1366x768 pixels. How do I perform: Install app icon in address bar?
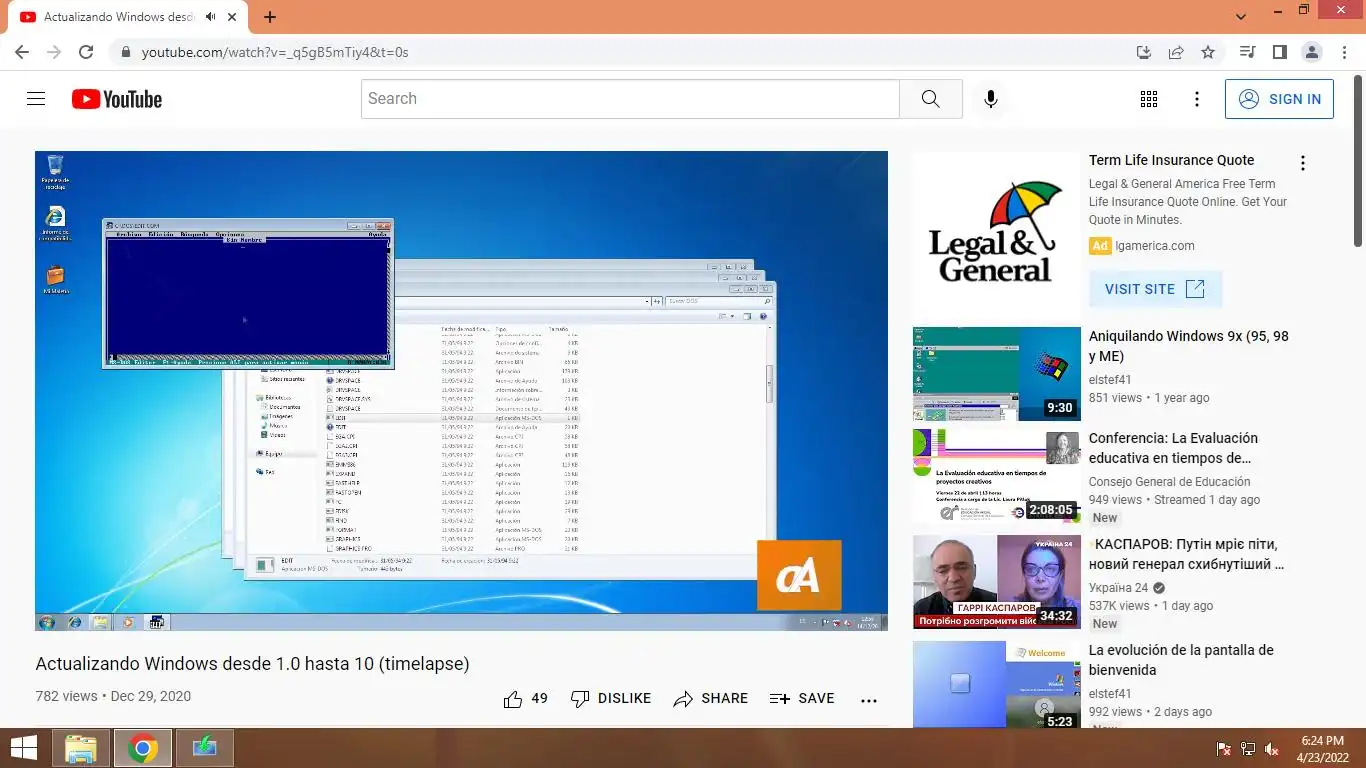(x=1144, y=52)
